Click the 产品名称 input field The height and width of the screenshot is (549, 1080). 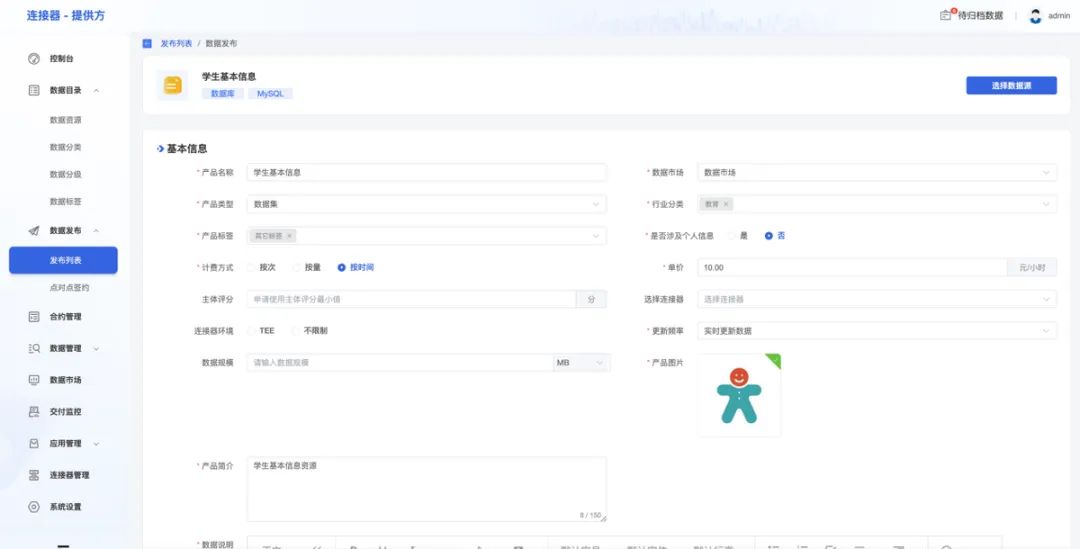coord(426,172)
